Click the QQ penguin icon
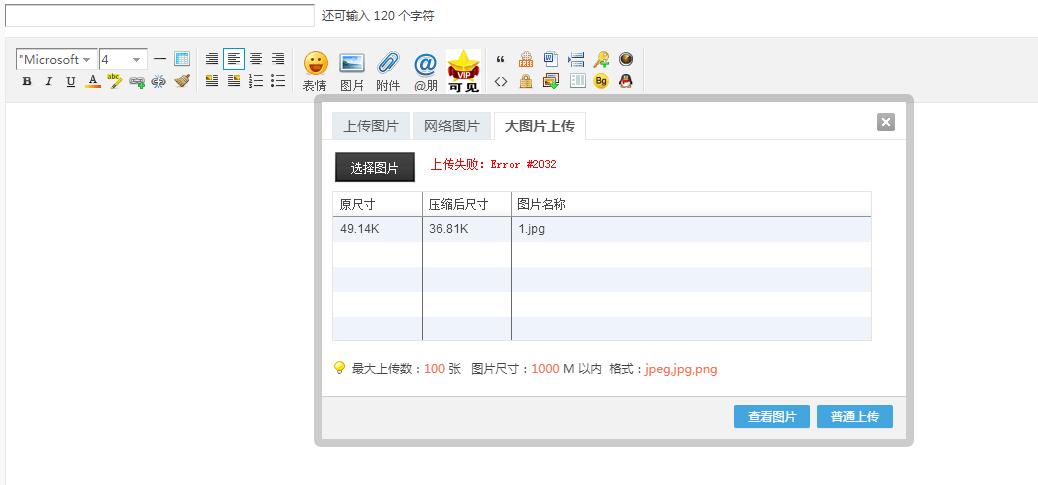The image size is (1038, 485). pyautogui.click(x=626, y=81)
